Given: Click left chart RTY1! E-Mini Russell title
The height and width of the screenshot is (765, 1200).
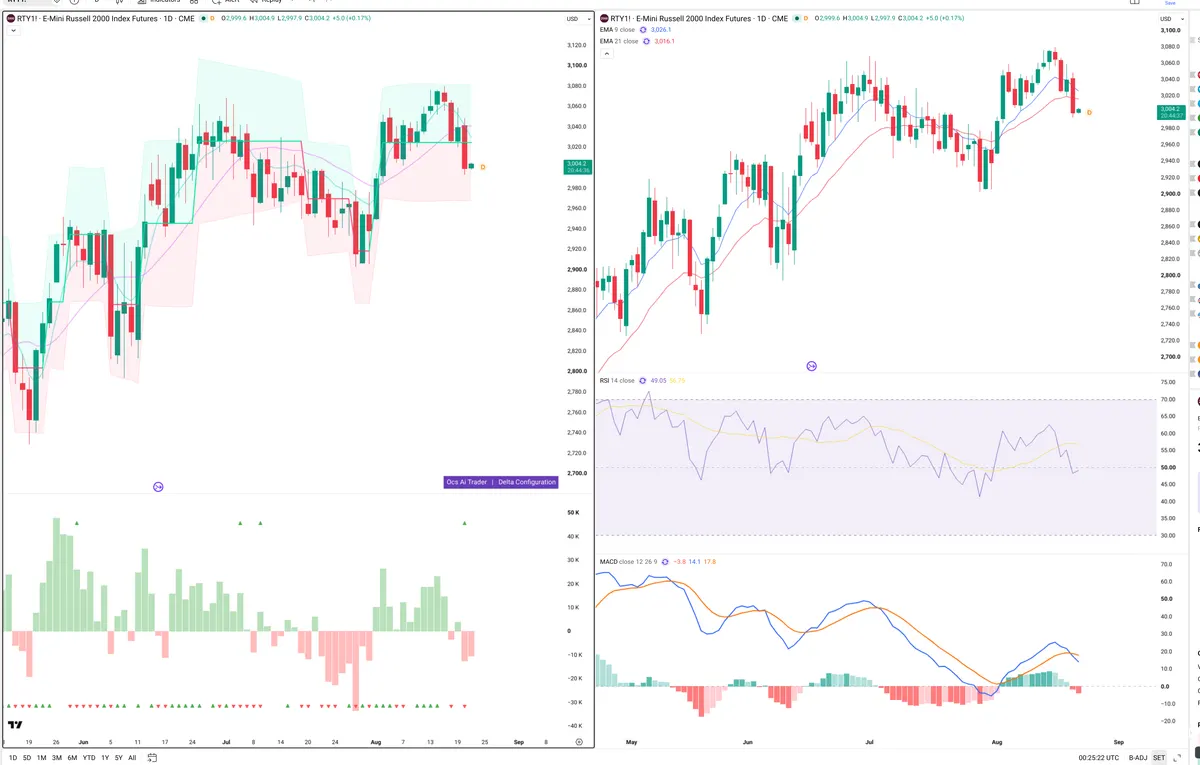Looking at the screenshot, I should click(x=107, y=18).
